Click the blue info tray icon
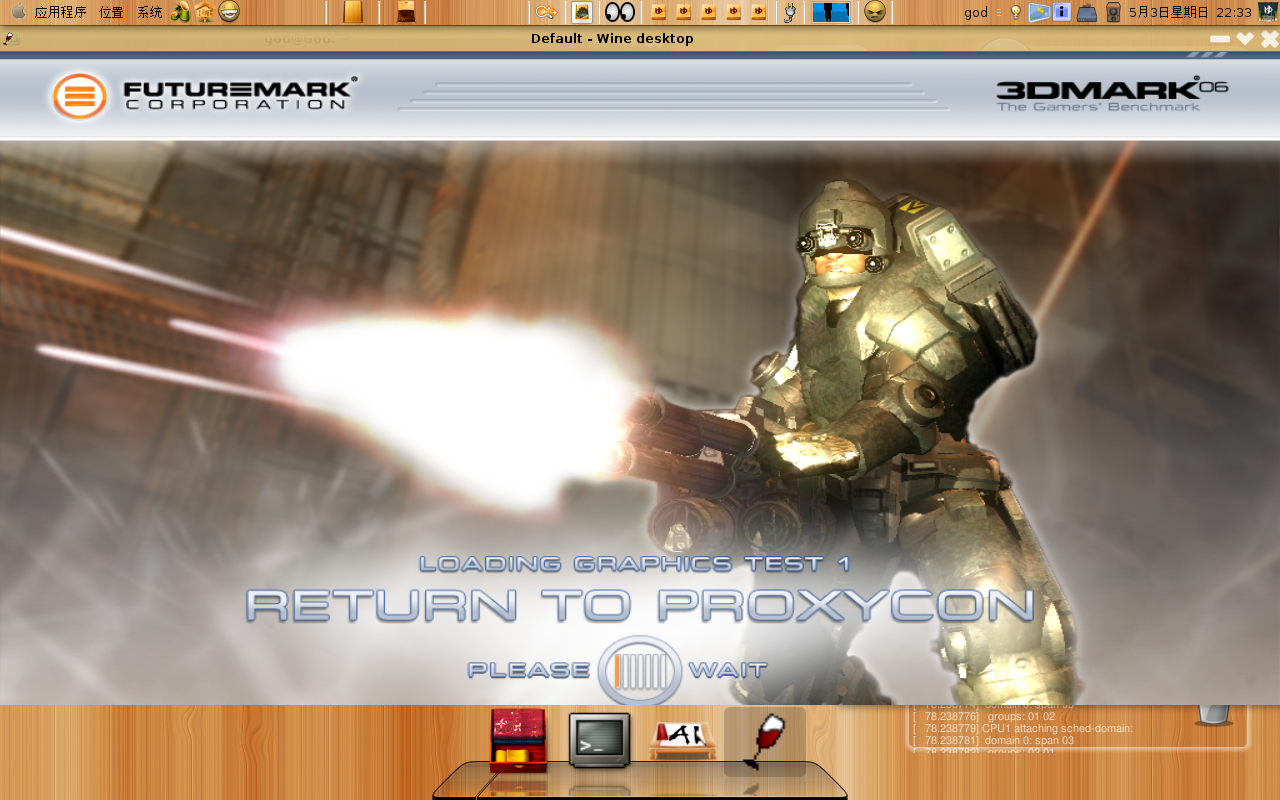Image resolution: width=1280 pixels, height=800 pixels. coord(1062,12)
